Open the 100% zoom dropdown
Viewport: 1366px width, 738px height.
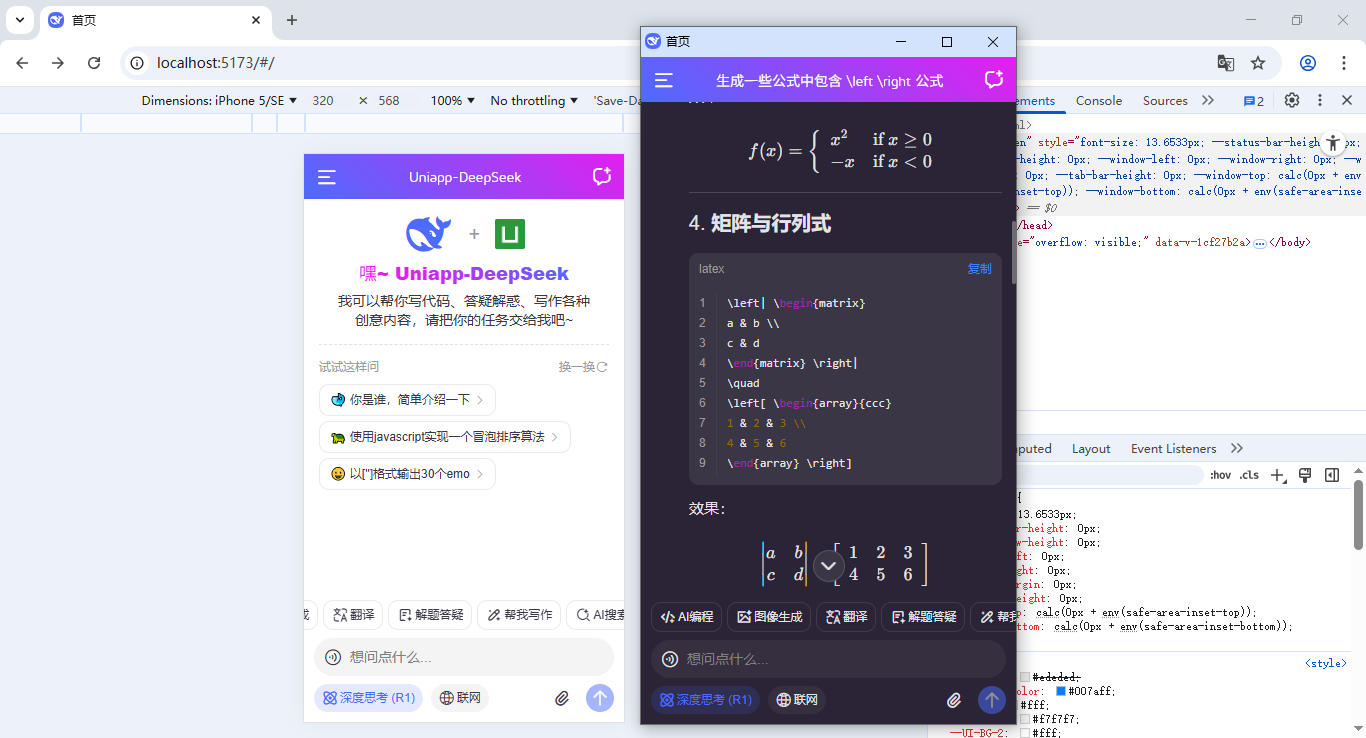tap(453, 101)
